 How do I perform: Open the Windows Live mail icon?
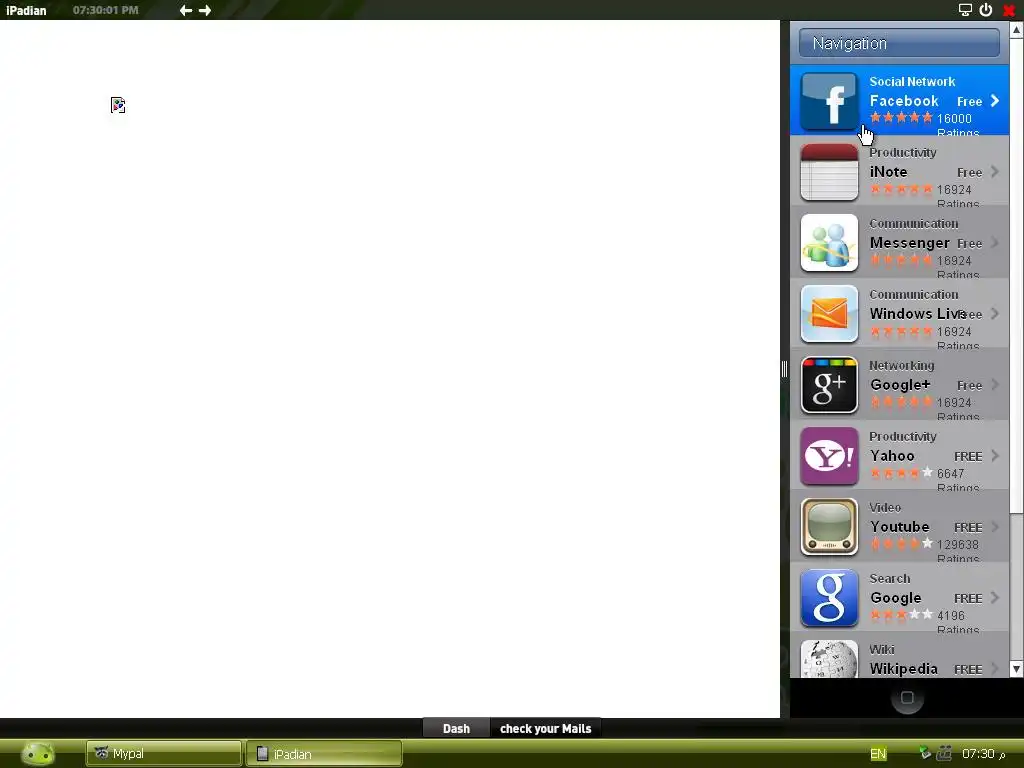pos(829,313)
